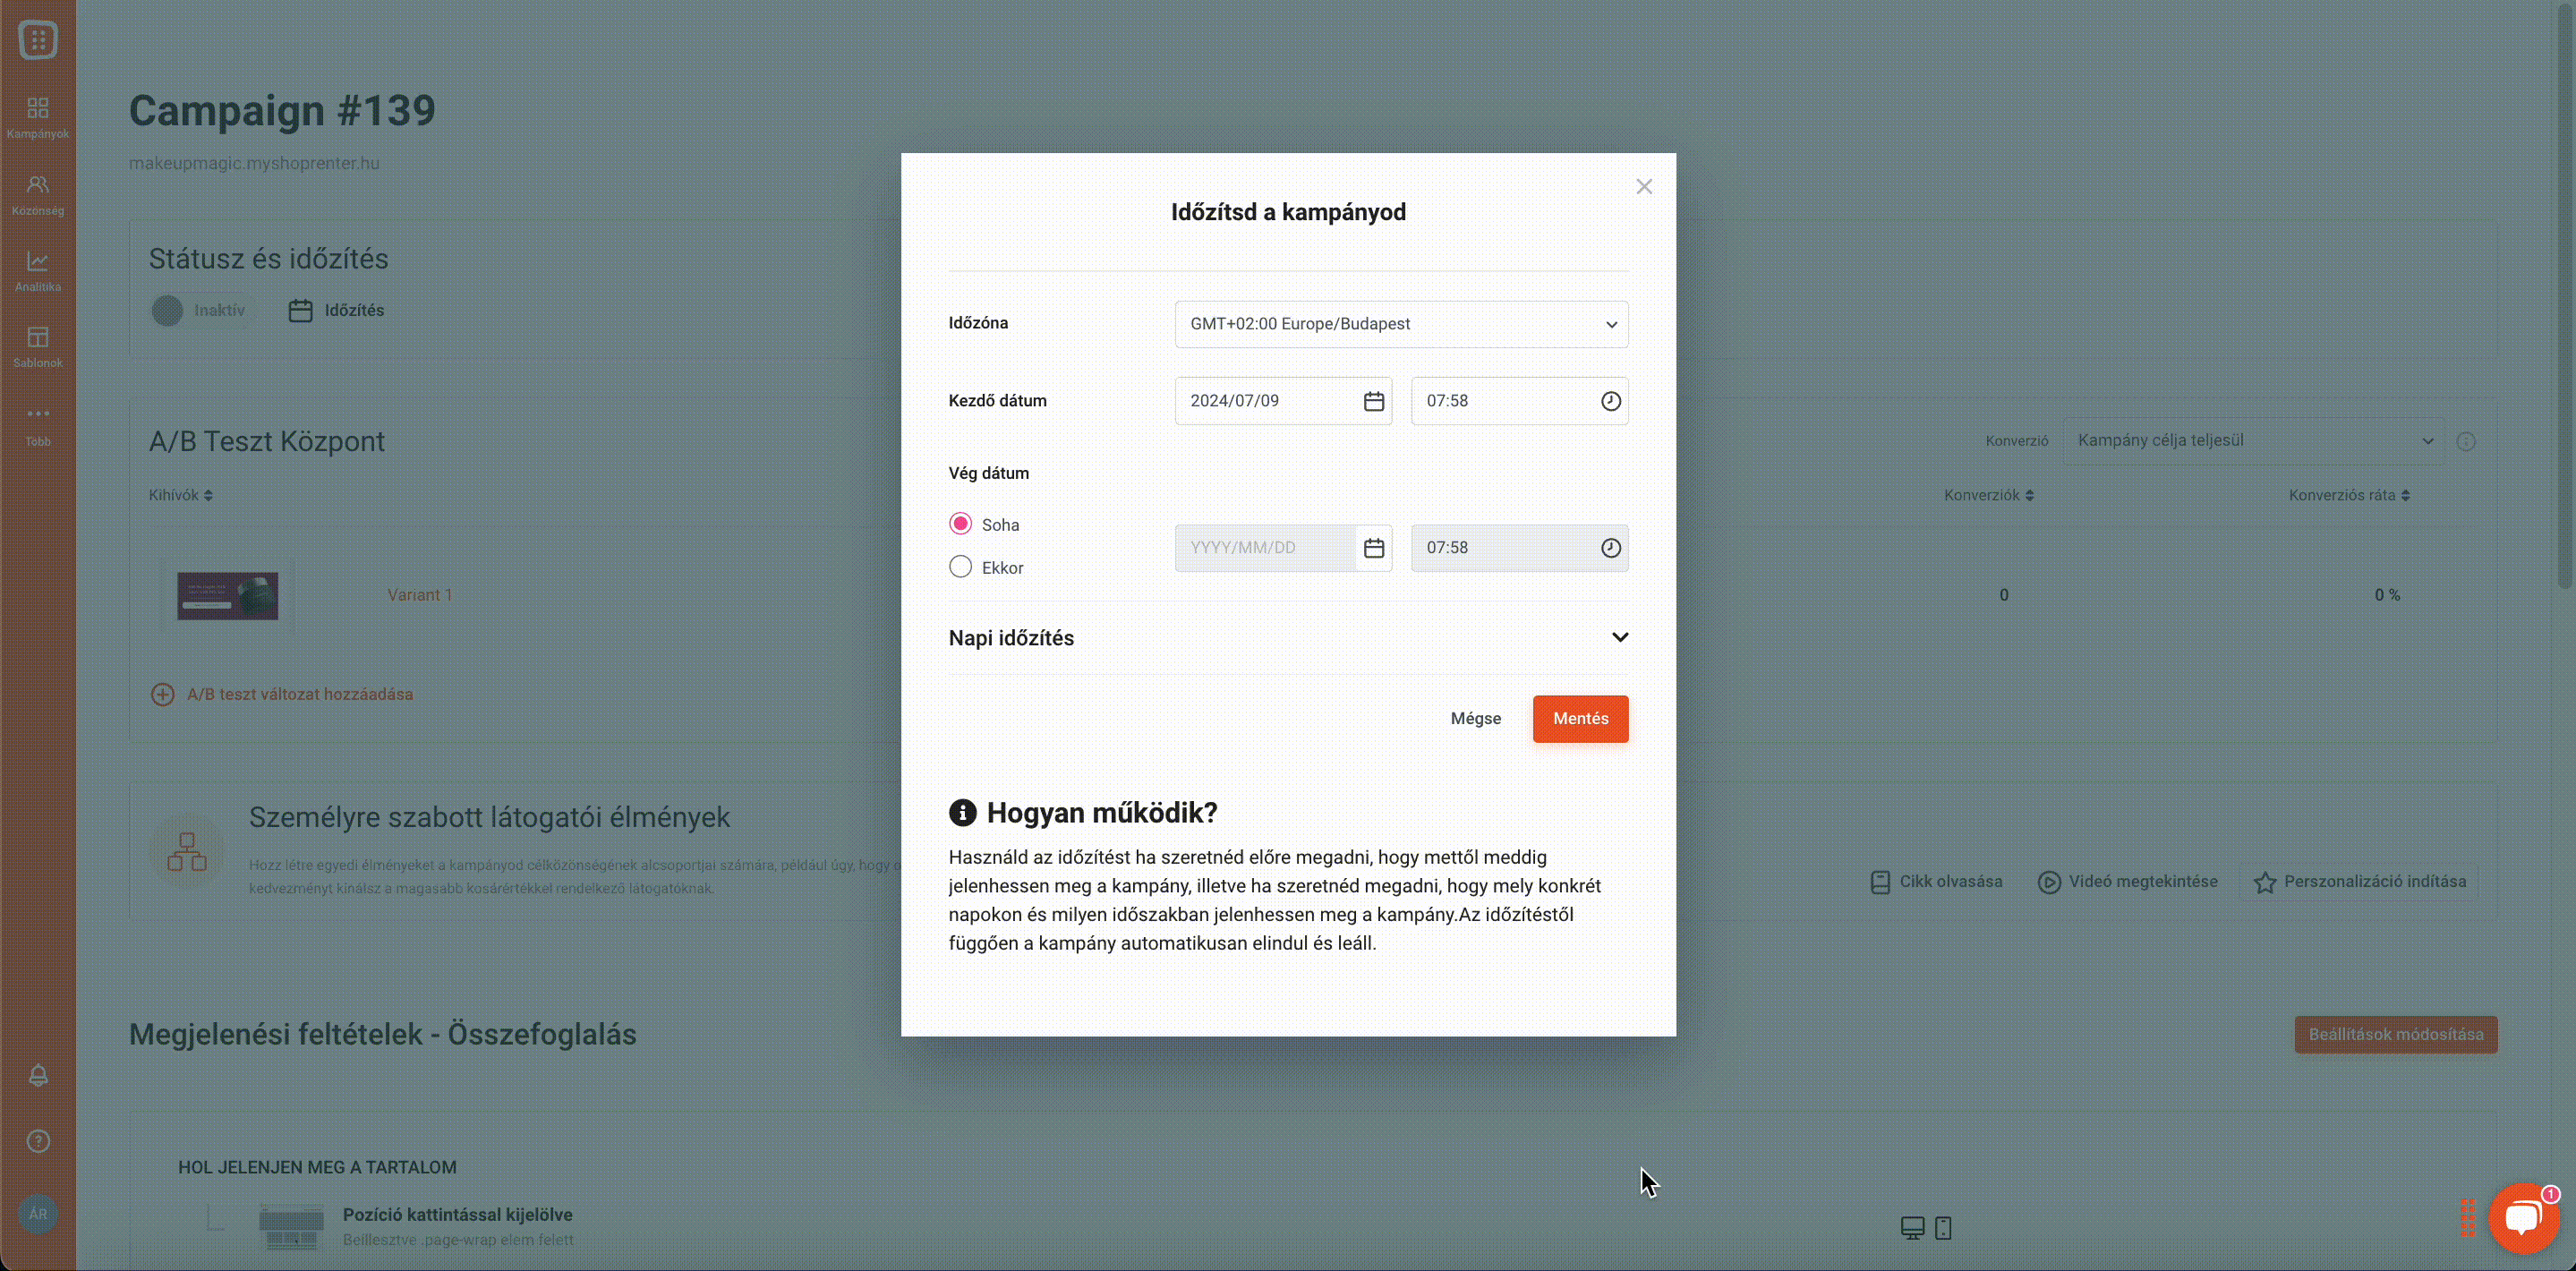Image resolution: width=2576 pixels, height=1271 pixels.
Task: Open the Több menu in the sidebar
Action: (38, 425)
